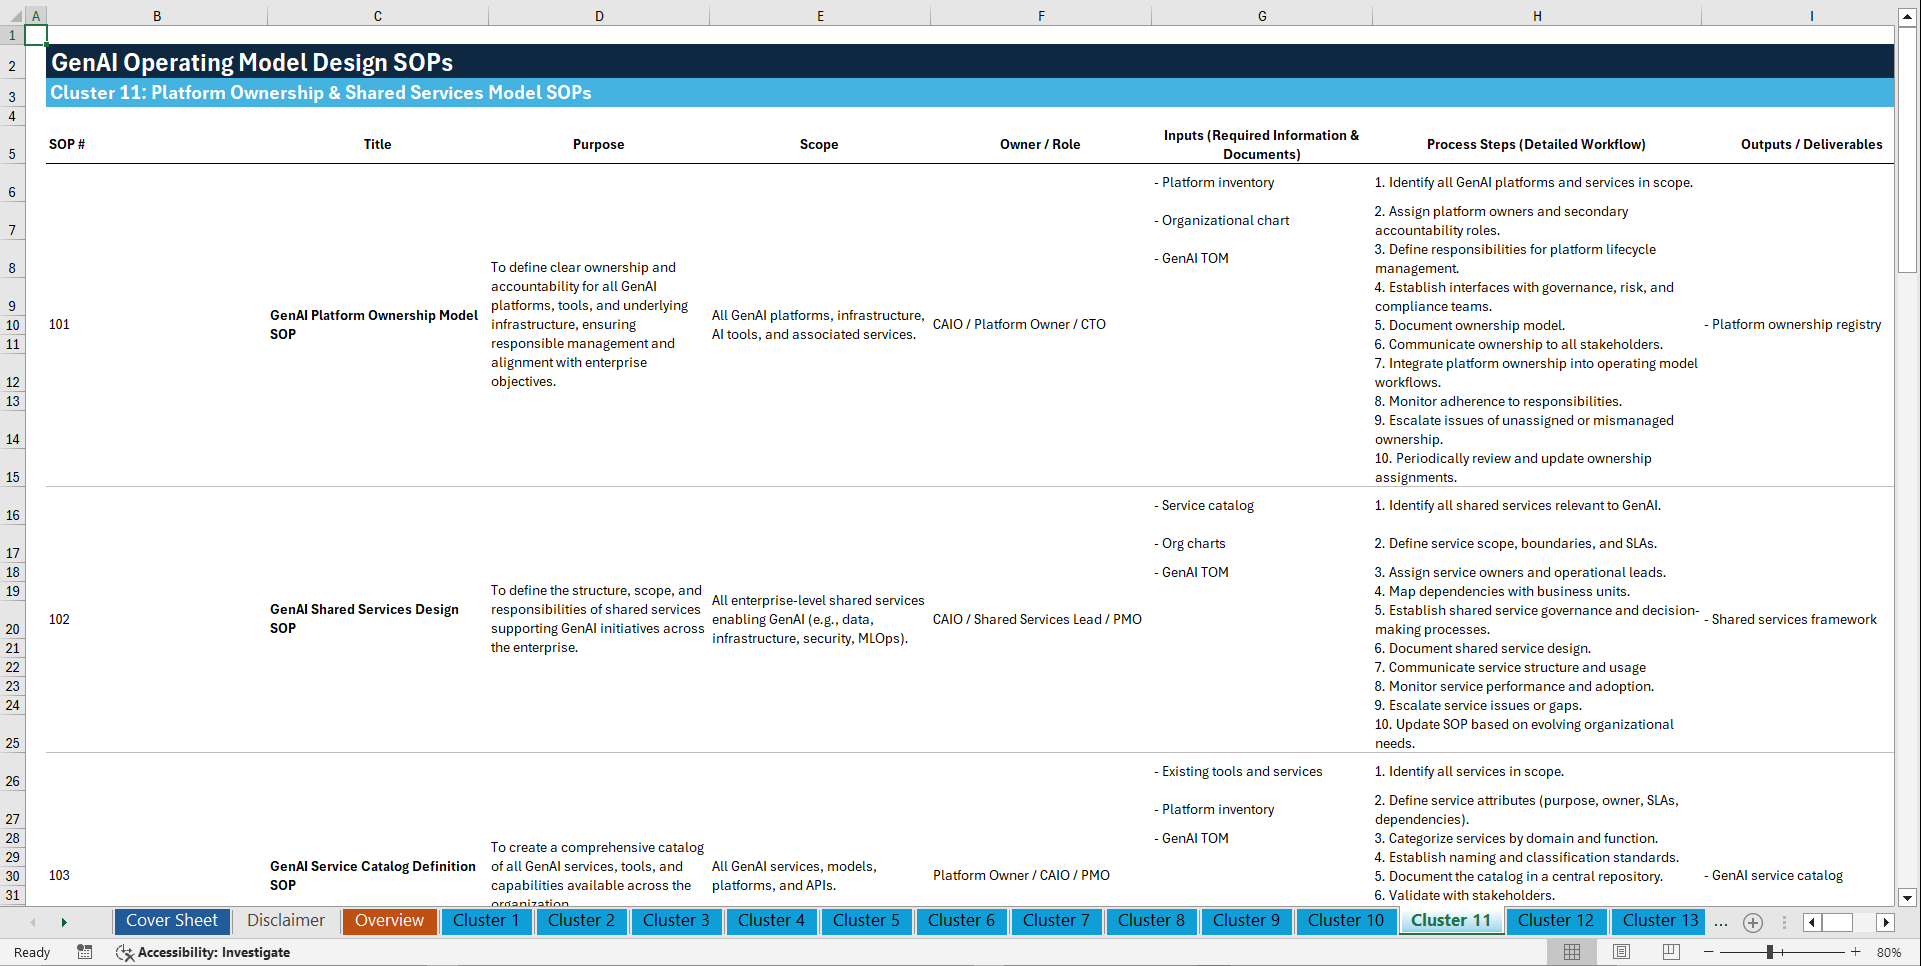Click the 80% zoom level button
The height and width of the screenshot is (966, 1921).
click(1891, 952)
